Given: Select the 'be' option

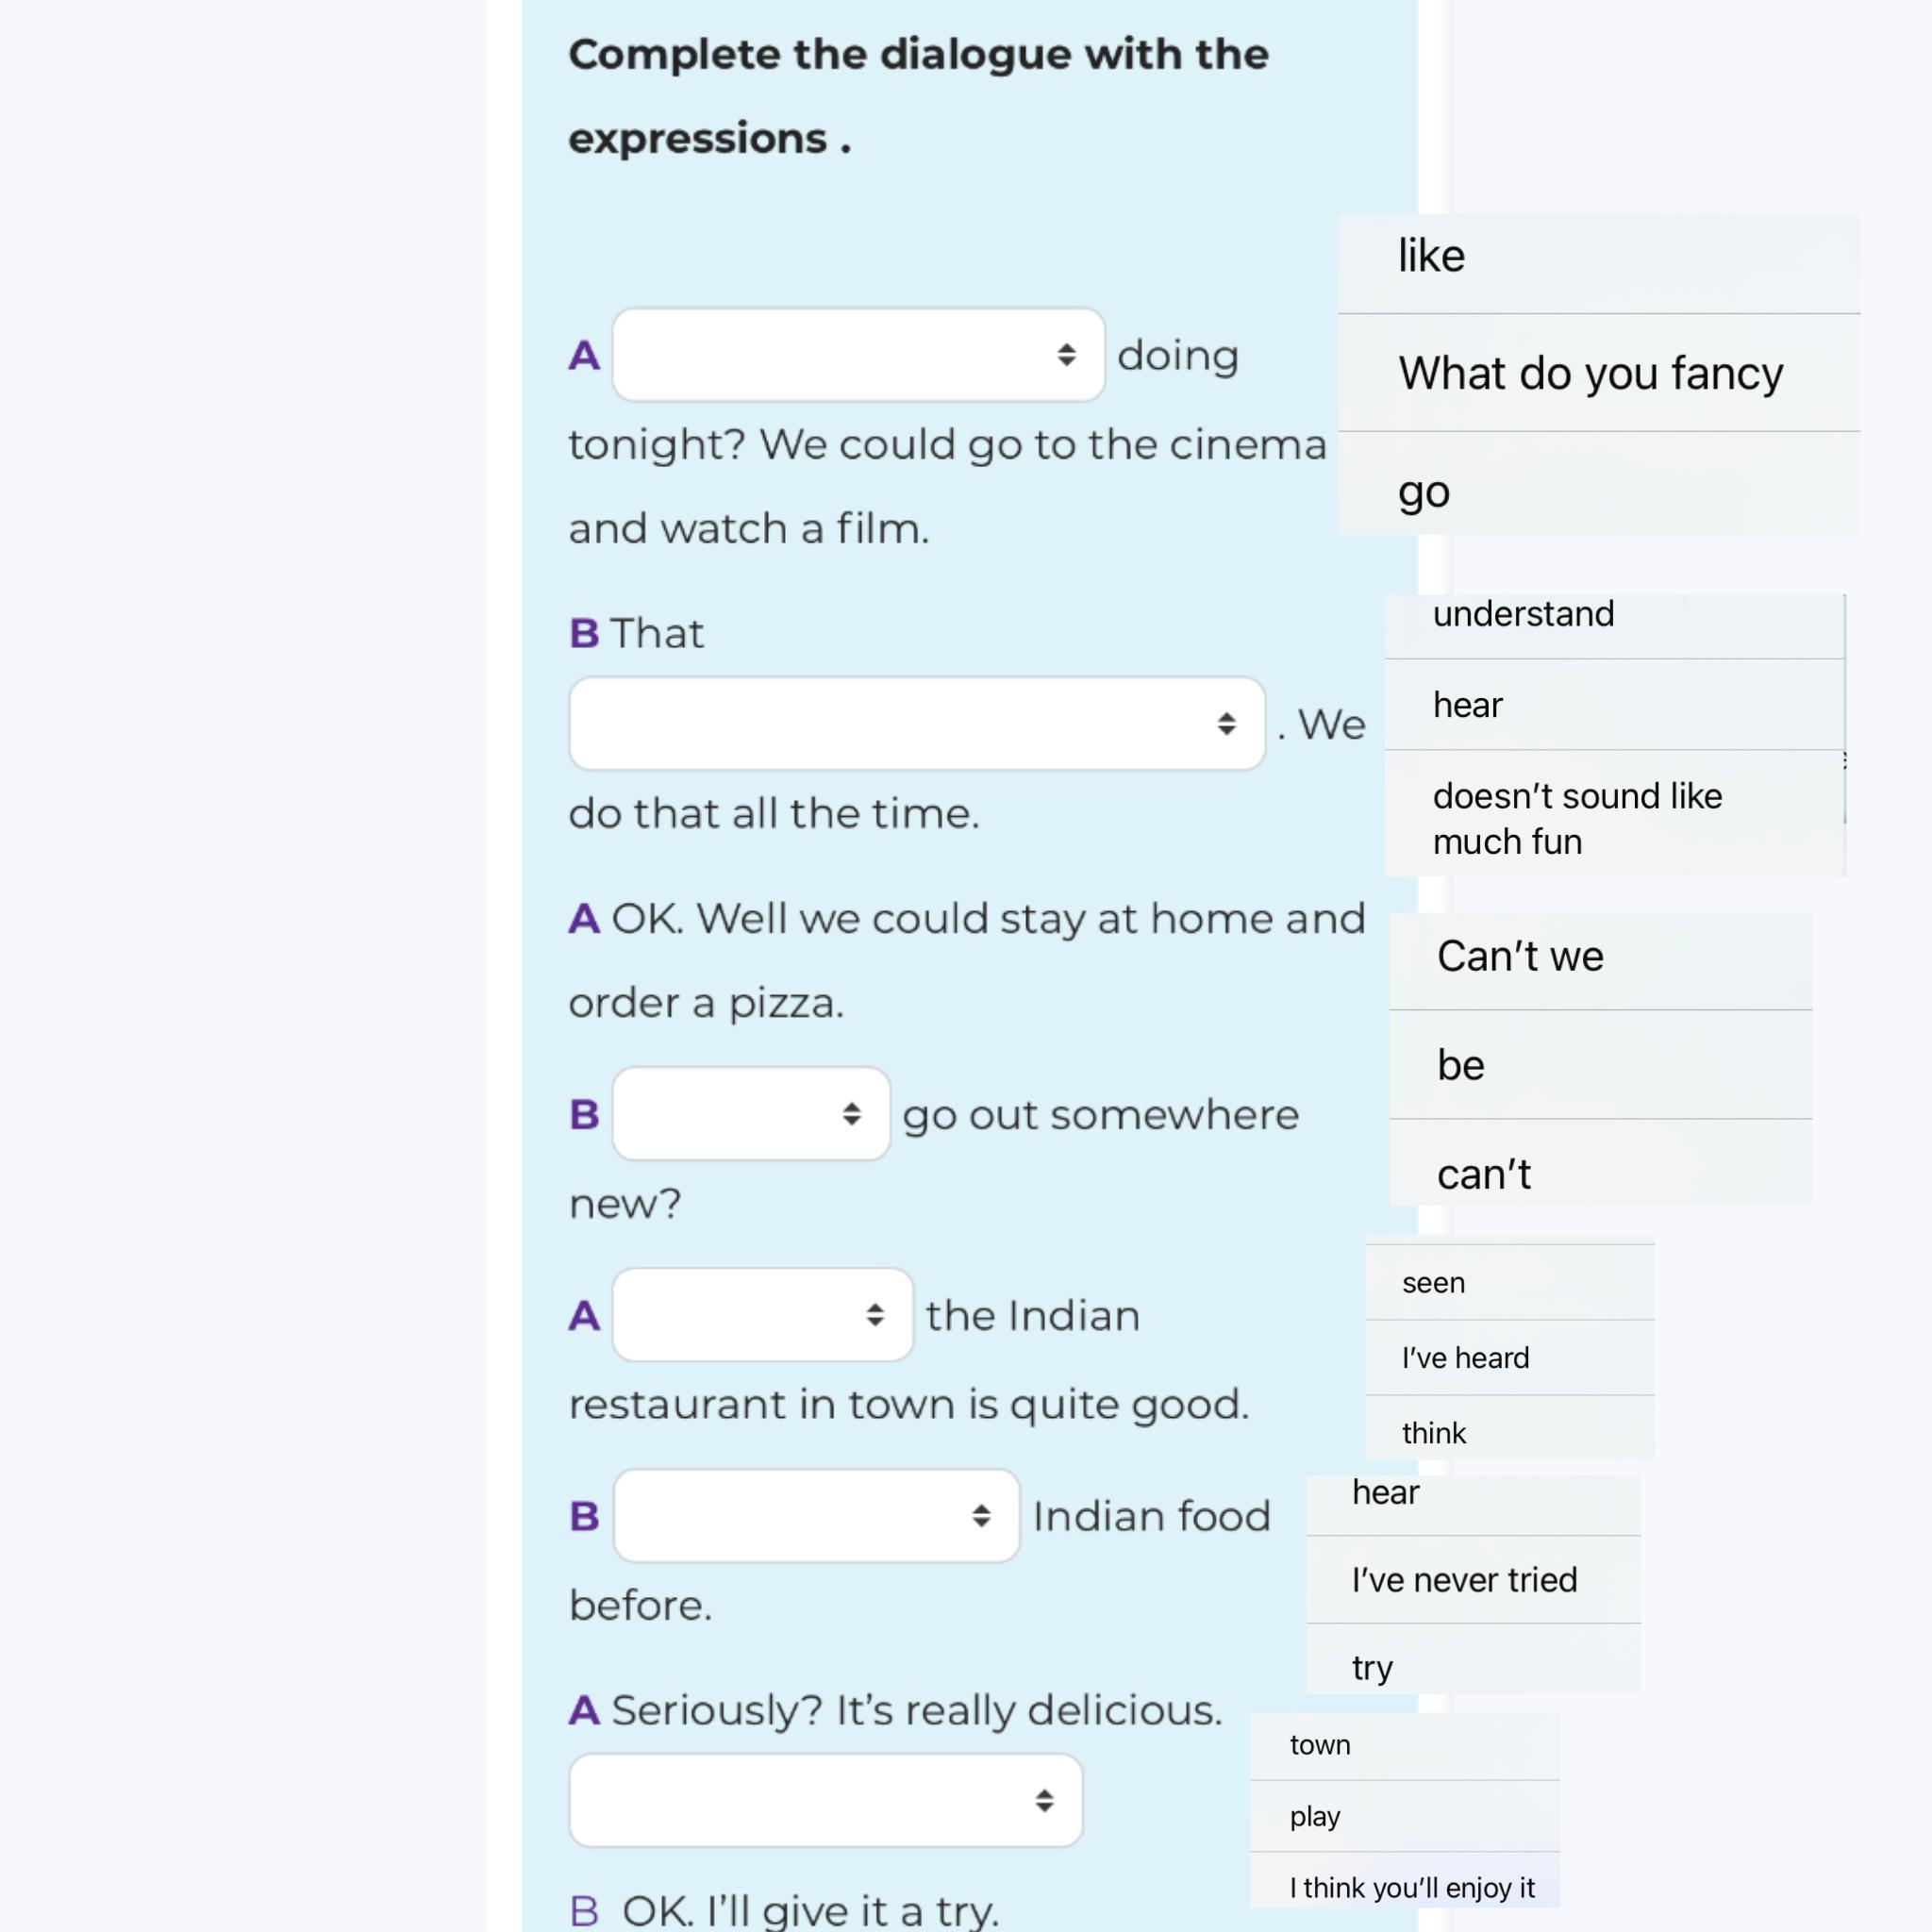Looking at the screenshot, I should (1600, 1064).
